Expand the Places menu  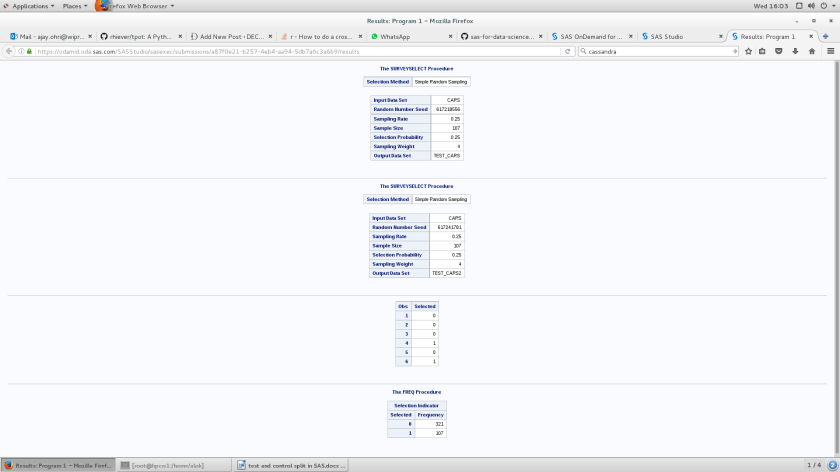click(75, 6)
